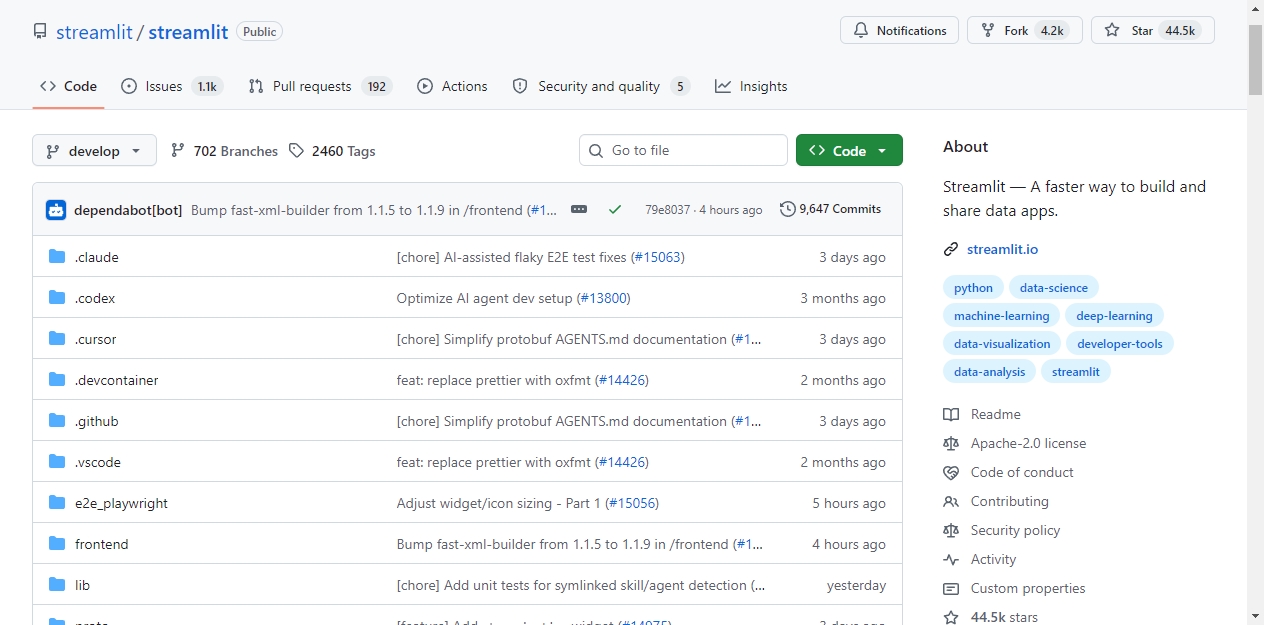Click the Custom properties icon
Viewport: 1264px width, 625px height.
[x=951, y=588]
